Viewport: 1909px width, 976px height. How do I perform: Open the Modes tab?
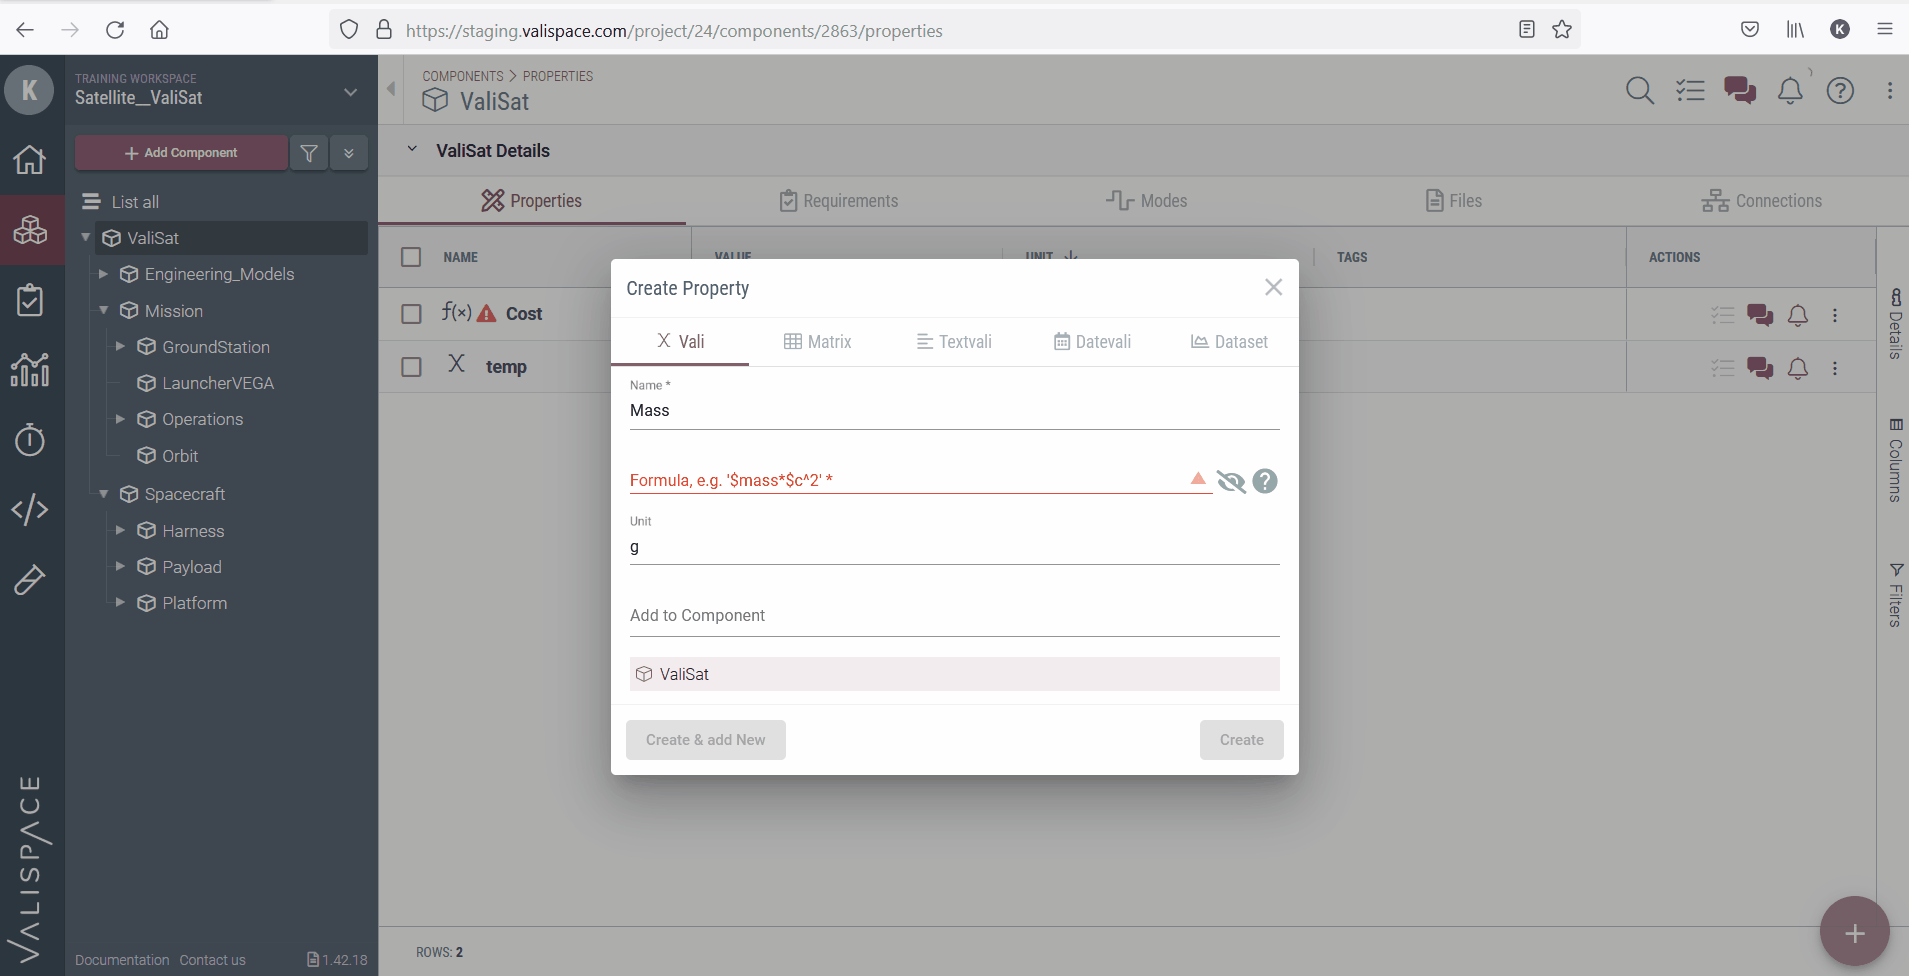click(x=1147, y=201)
